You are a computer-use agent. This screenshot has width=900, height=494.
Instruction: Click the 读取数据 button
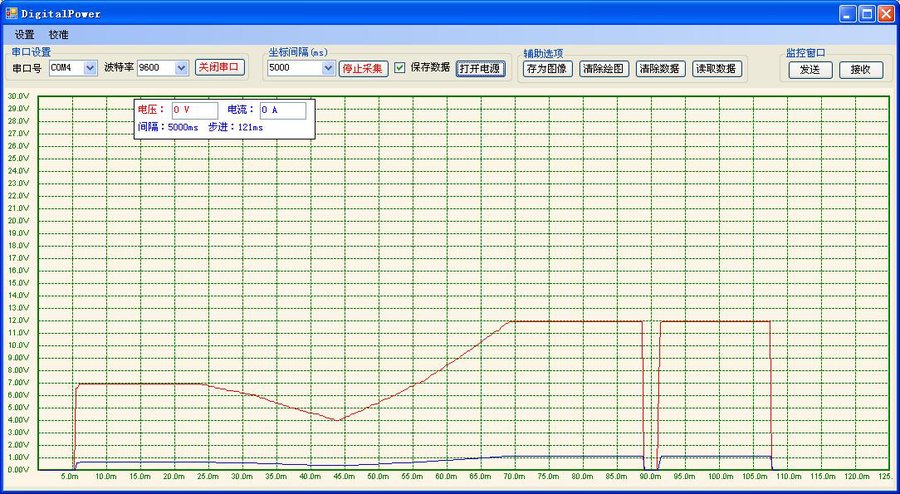[717, 69]
